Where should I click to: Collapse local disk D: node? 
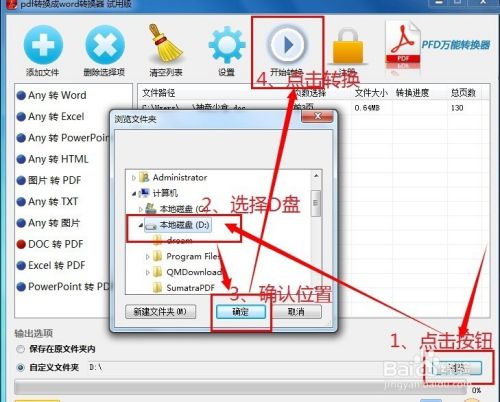click(x=141, y=225)
